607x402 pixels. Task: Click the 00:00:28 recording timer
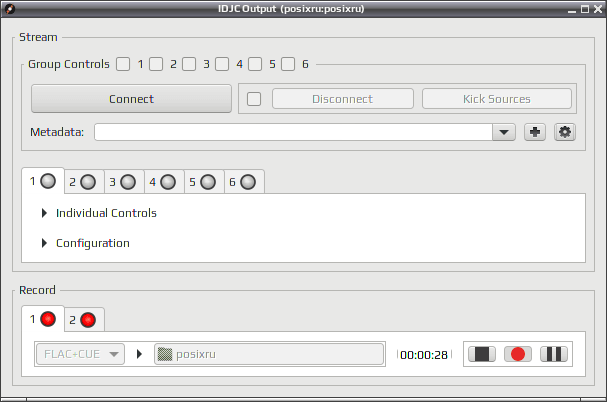click(x=424, y=355)
